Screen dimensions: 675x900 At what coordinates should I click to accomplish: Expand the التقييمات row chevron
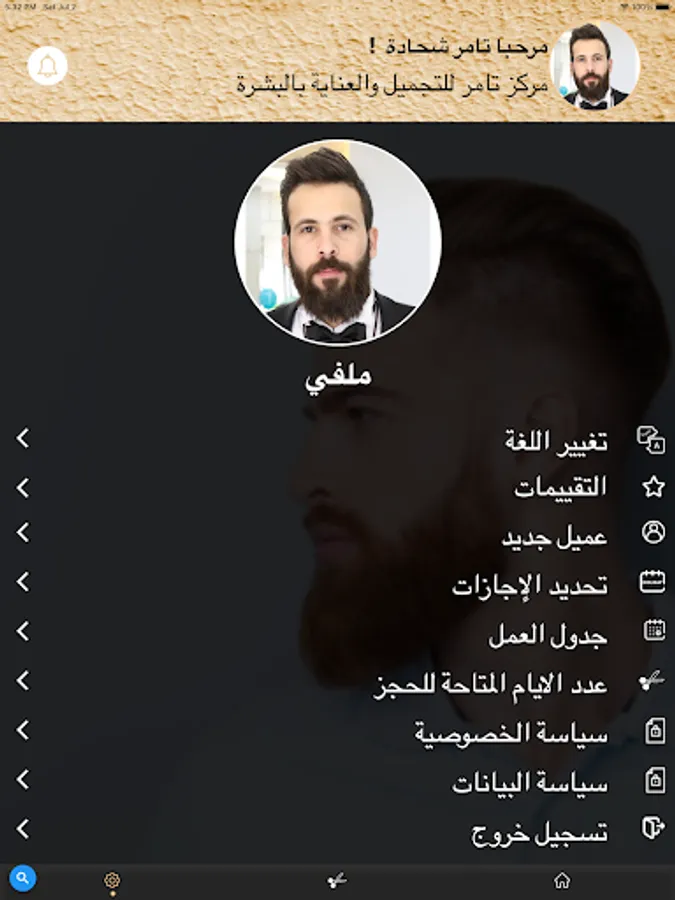[22, 488]
